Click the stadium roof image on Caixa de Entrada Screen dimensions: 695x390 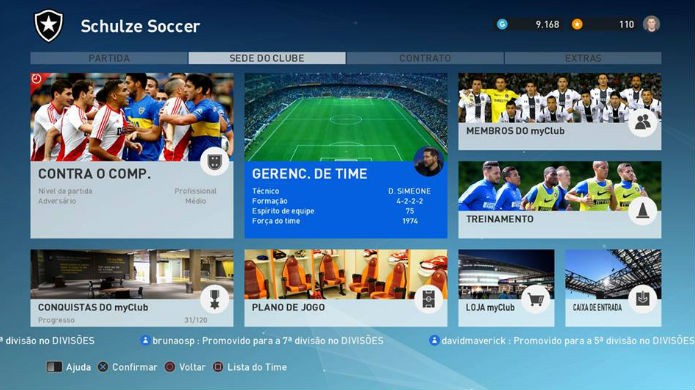pyautogui.click(x=613, y=274)
